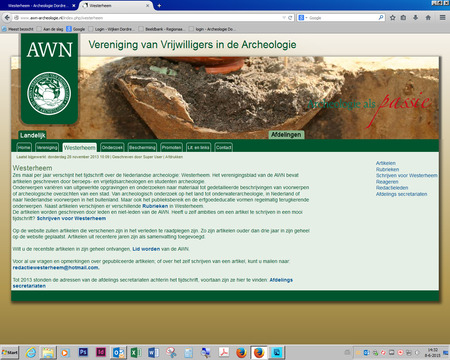The image size is (450, 360).
Task: Open the Home menu item
Action: pyautogui.click(x=24, y=147)
